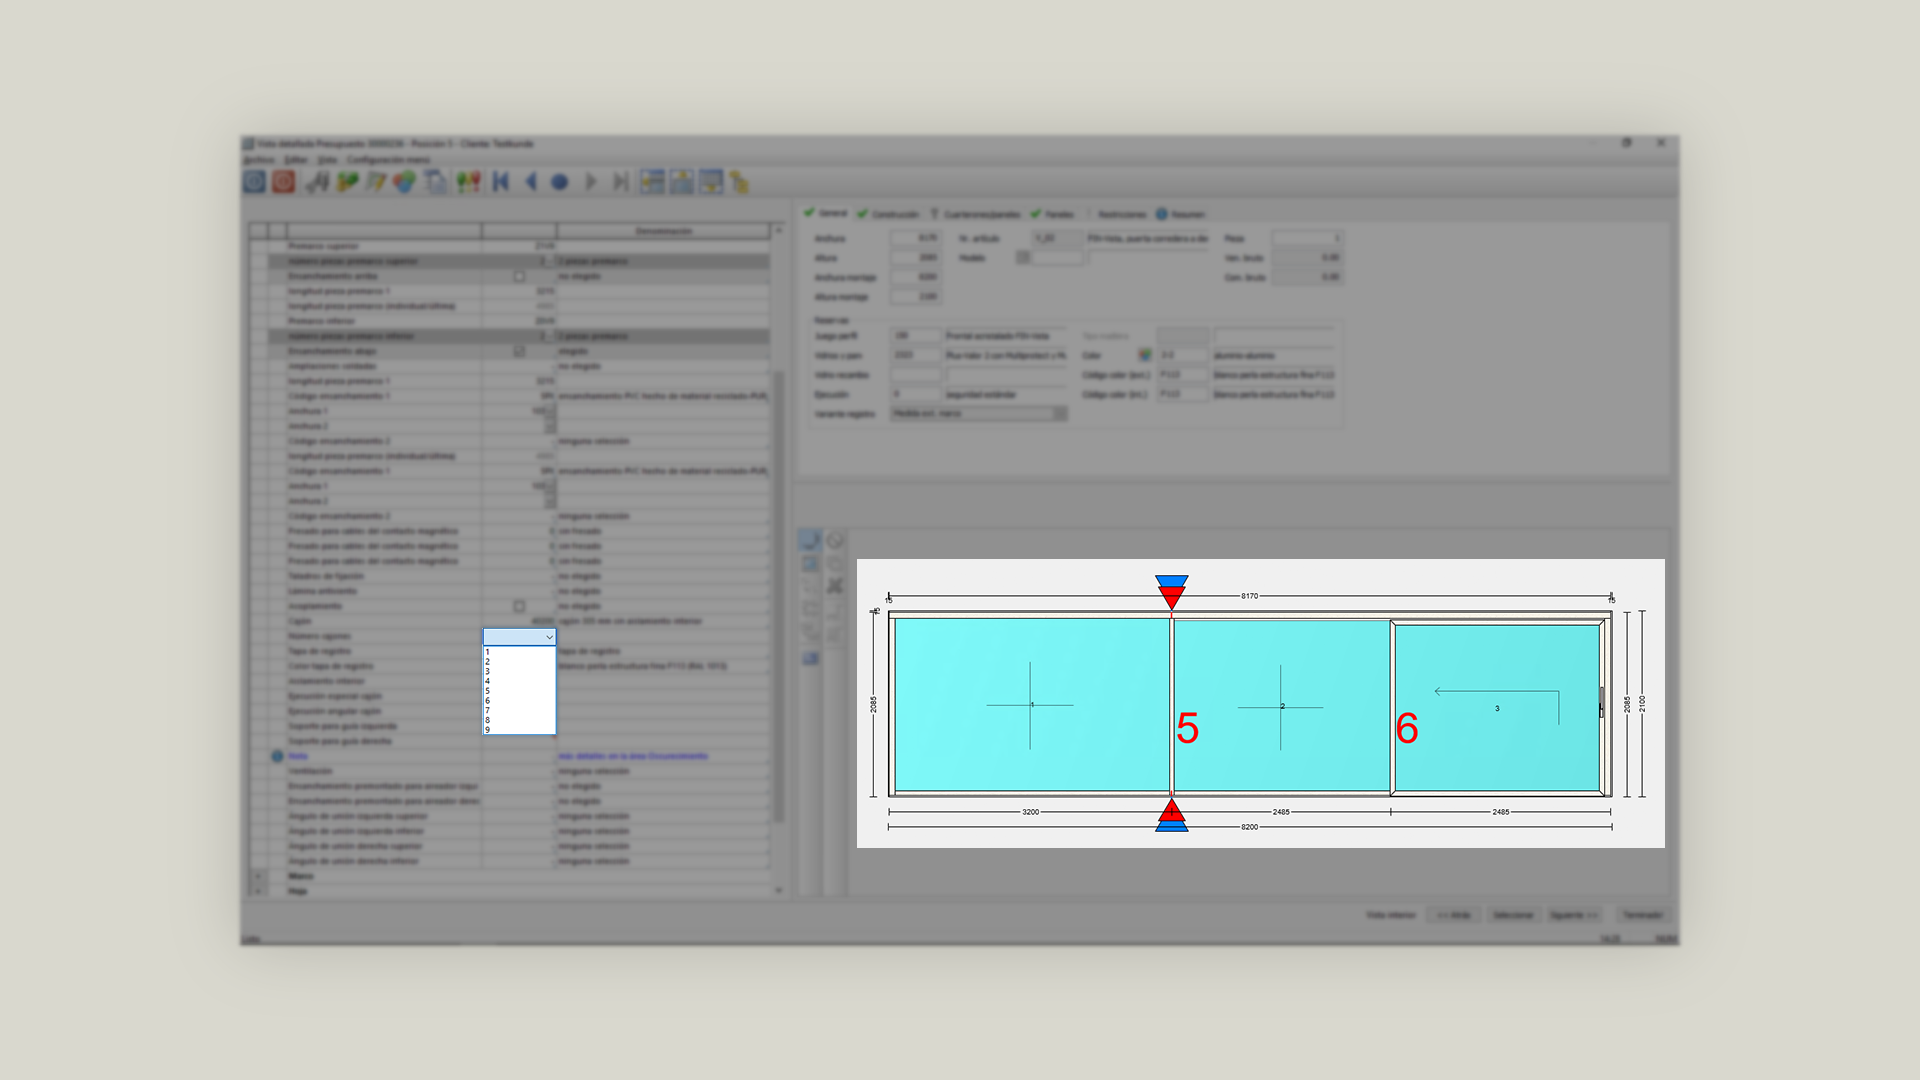Click the bottom red triangle marker in drawing

coord(1171,810)
